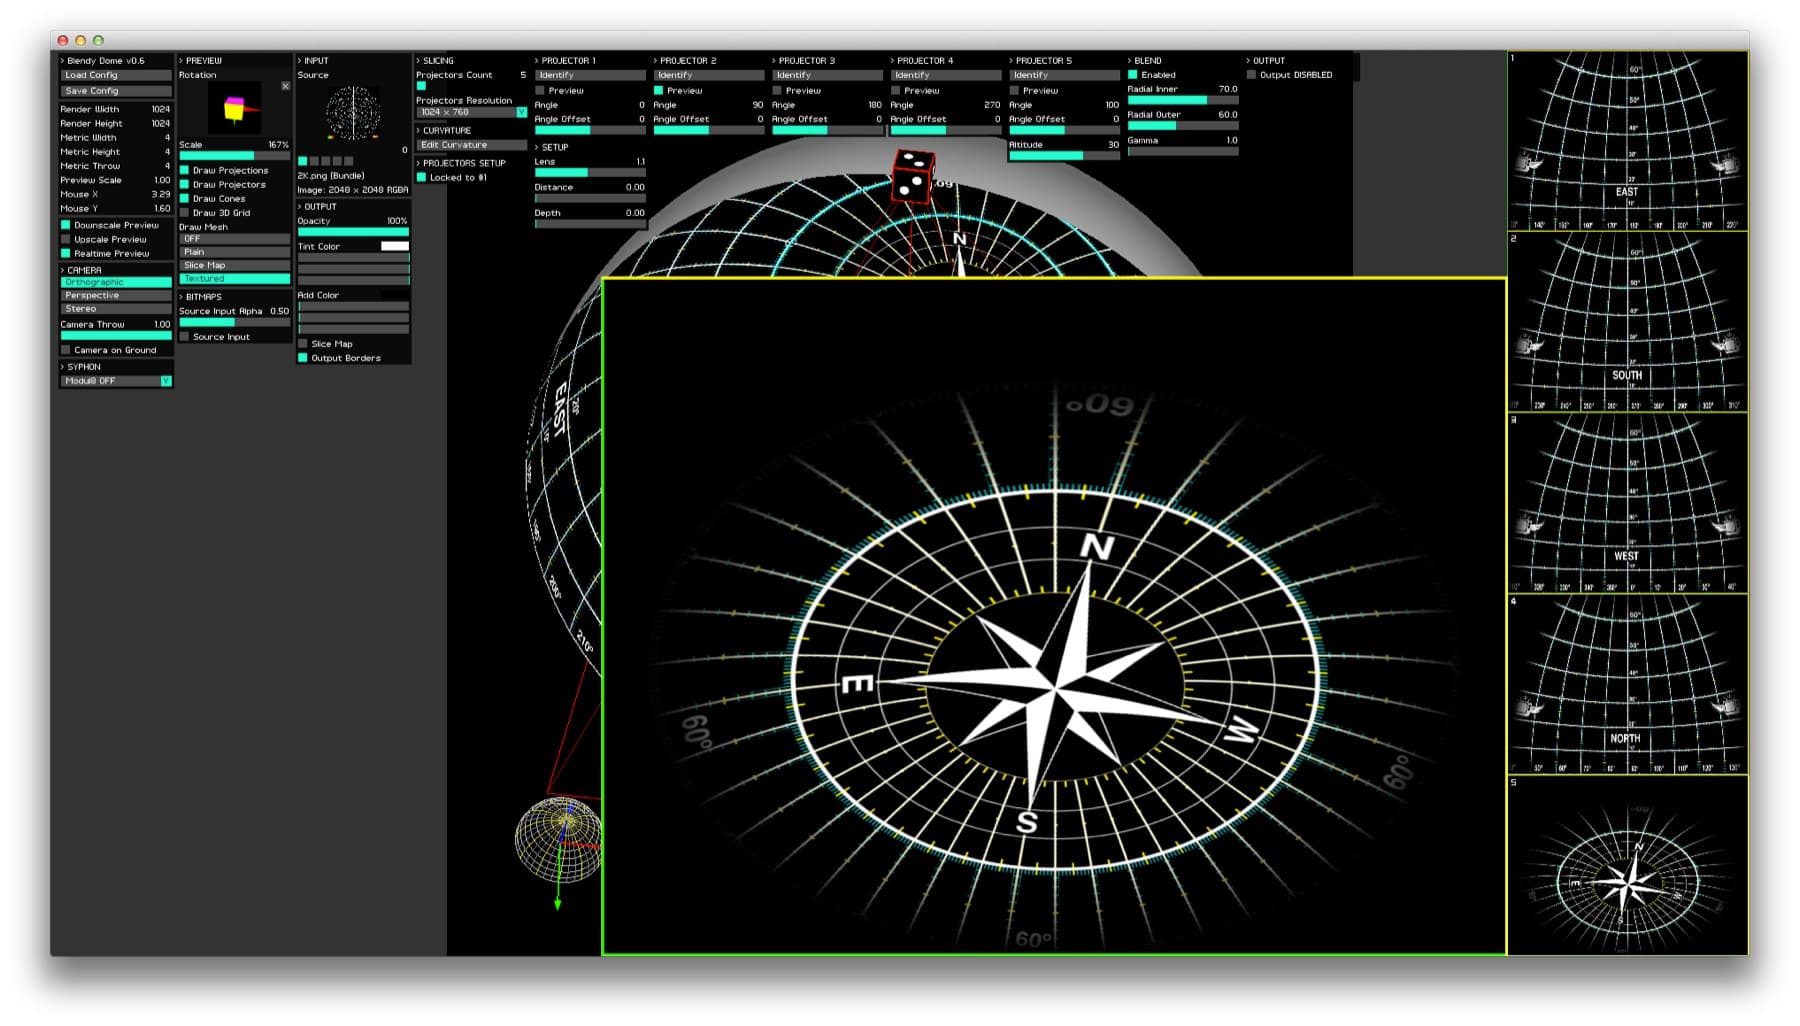The height and width of the screenshot is (1026, 1800).
Task: Enable Camera on Ground
Action: coord(66,350)
